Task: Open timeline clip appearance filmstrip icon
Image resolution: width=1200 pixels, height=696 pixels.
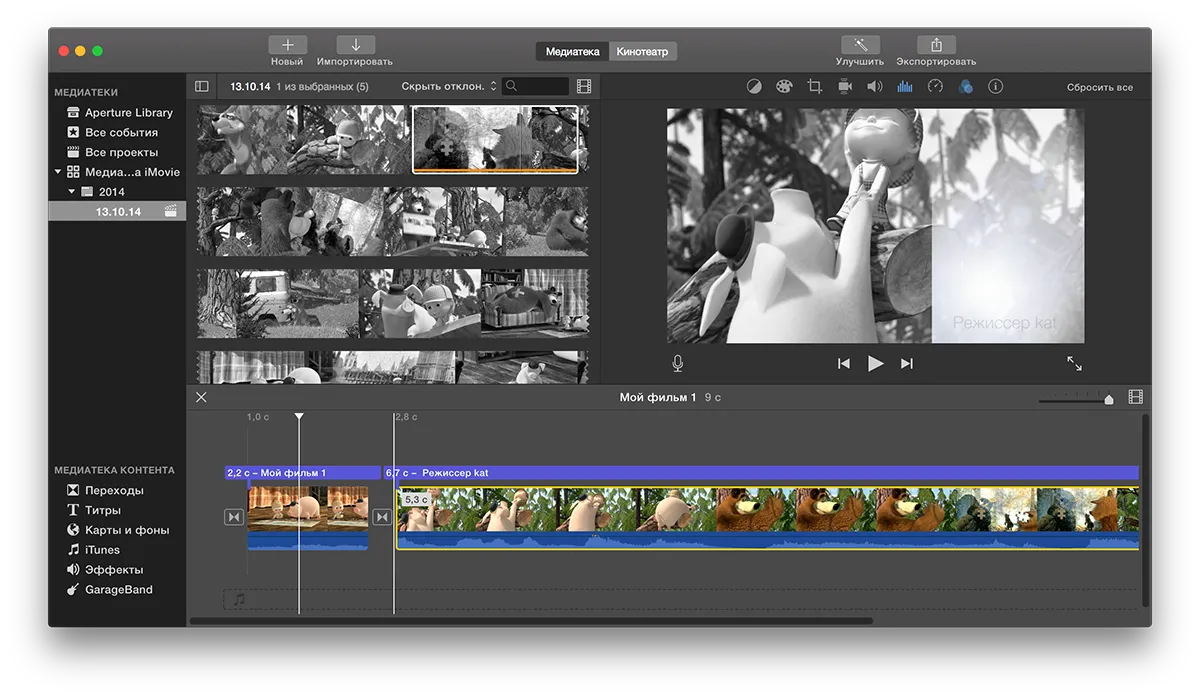Action: pos(1135,397)
